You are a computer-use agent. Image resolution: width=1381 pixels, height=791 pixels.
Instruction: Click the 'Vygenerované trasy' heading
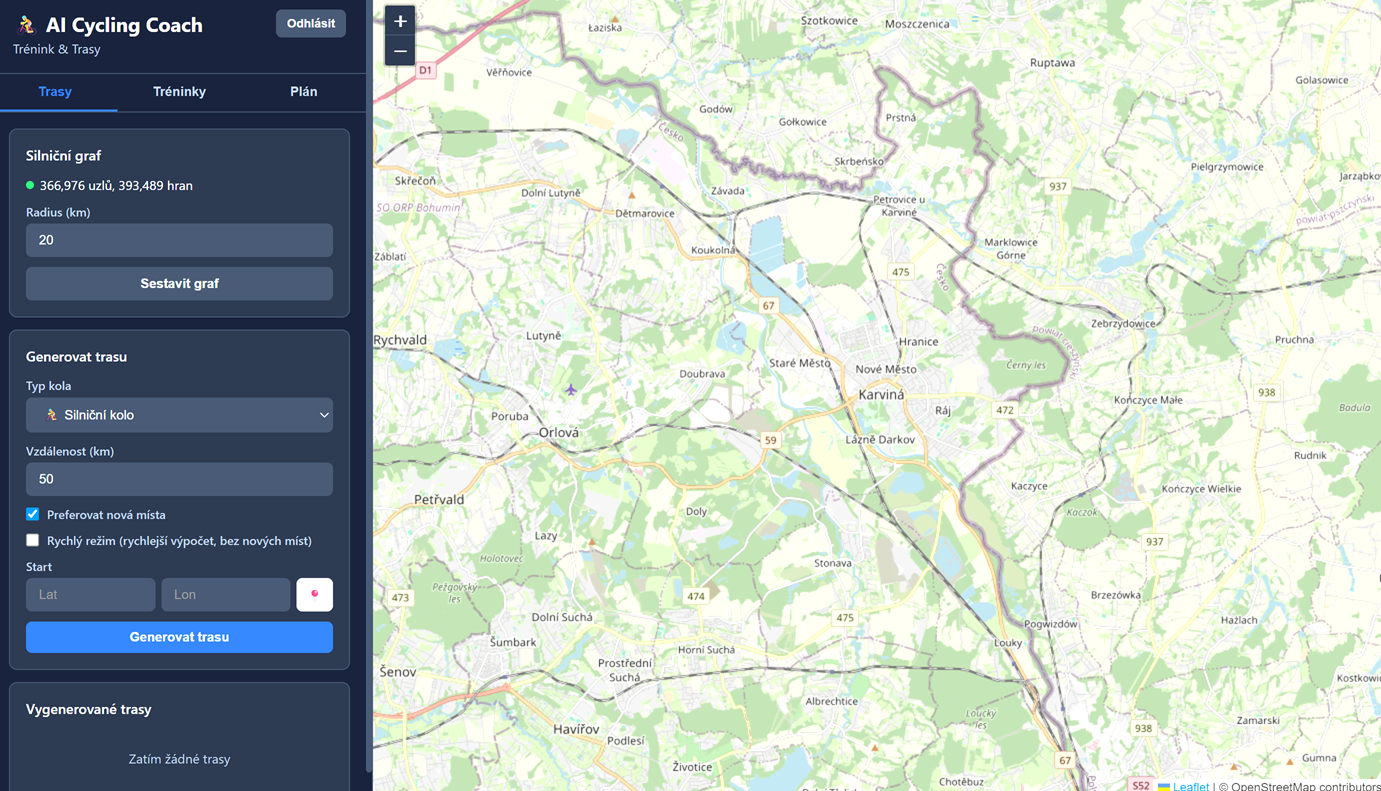tap(89, 709)
